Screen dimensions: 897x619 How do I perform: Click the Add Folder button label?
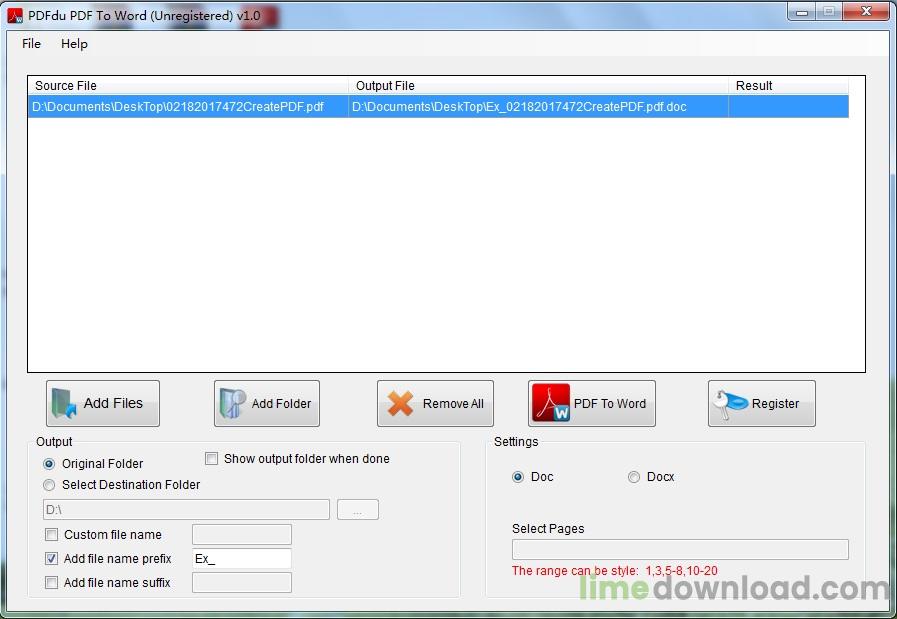pyautogui.click(x=281, y=403)
